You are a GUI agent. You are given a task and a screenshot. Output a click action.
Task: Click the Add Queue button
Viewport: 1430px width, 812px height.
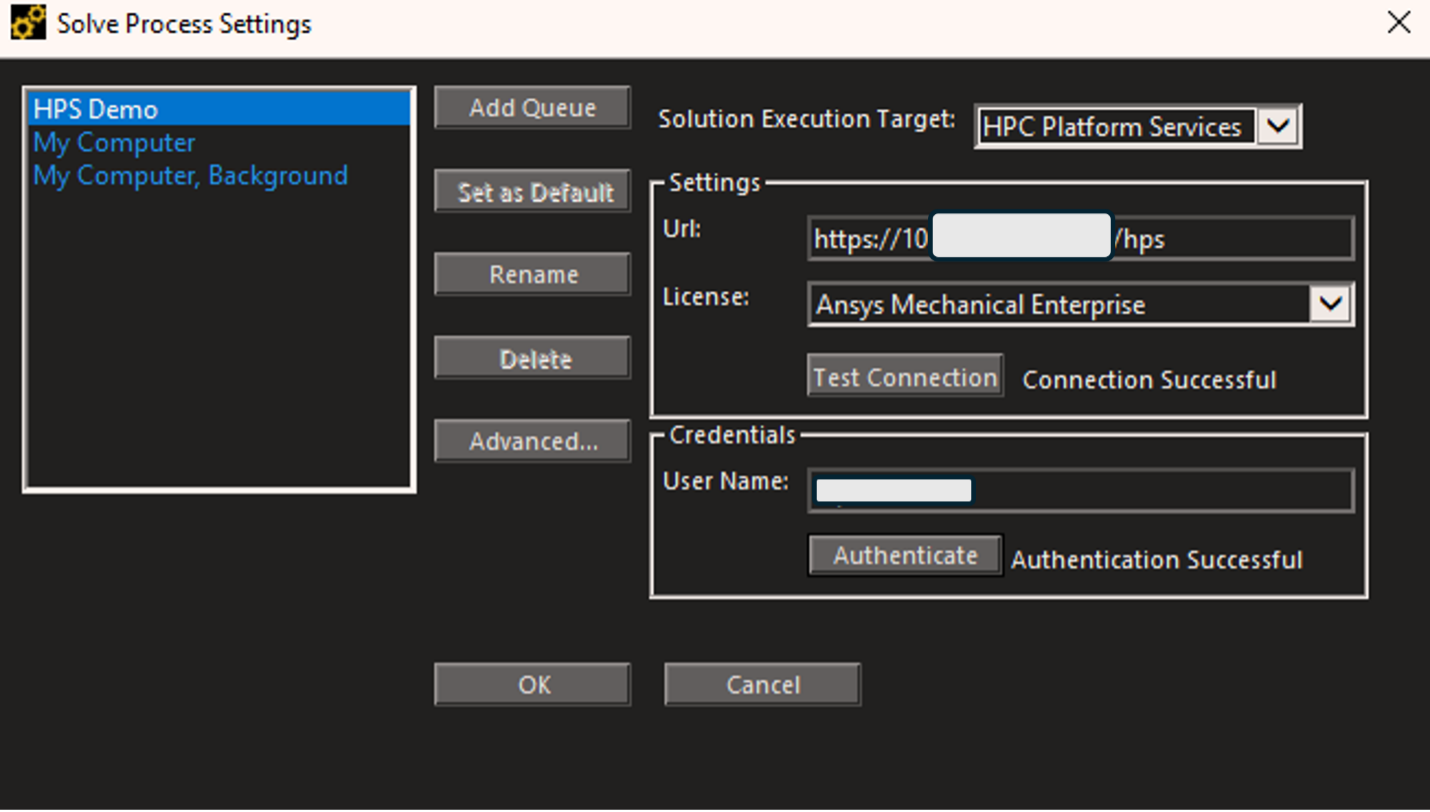pyautogui.click(x=532, y=107)
